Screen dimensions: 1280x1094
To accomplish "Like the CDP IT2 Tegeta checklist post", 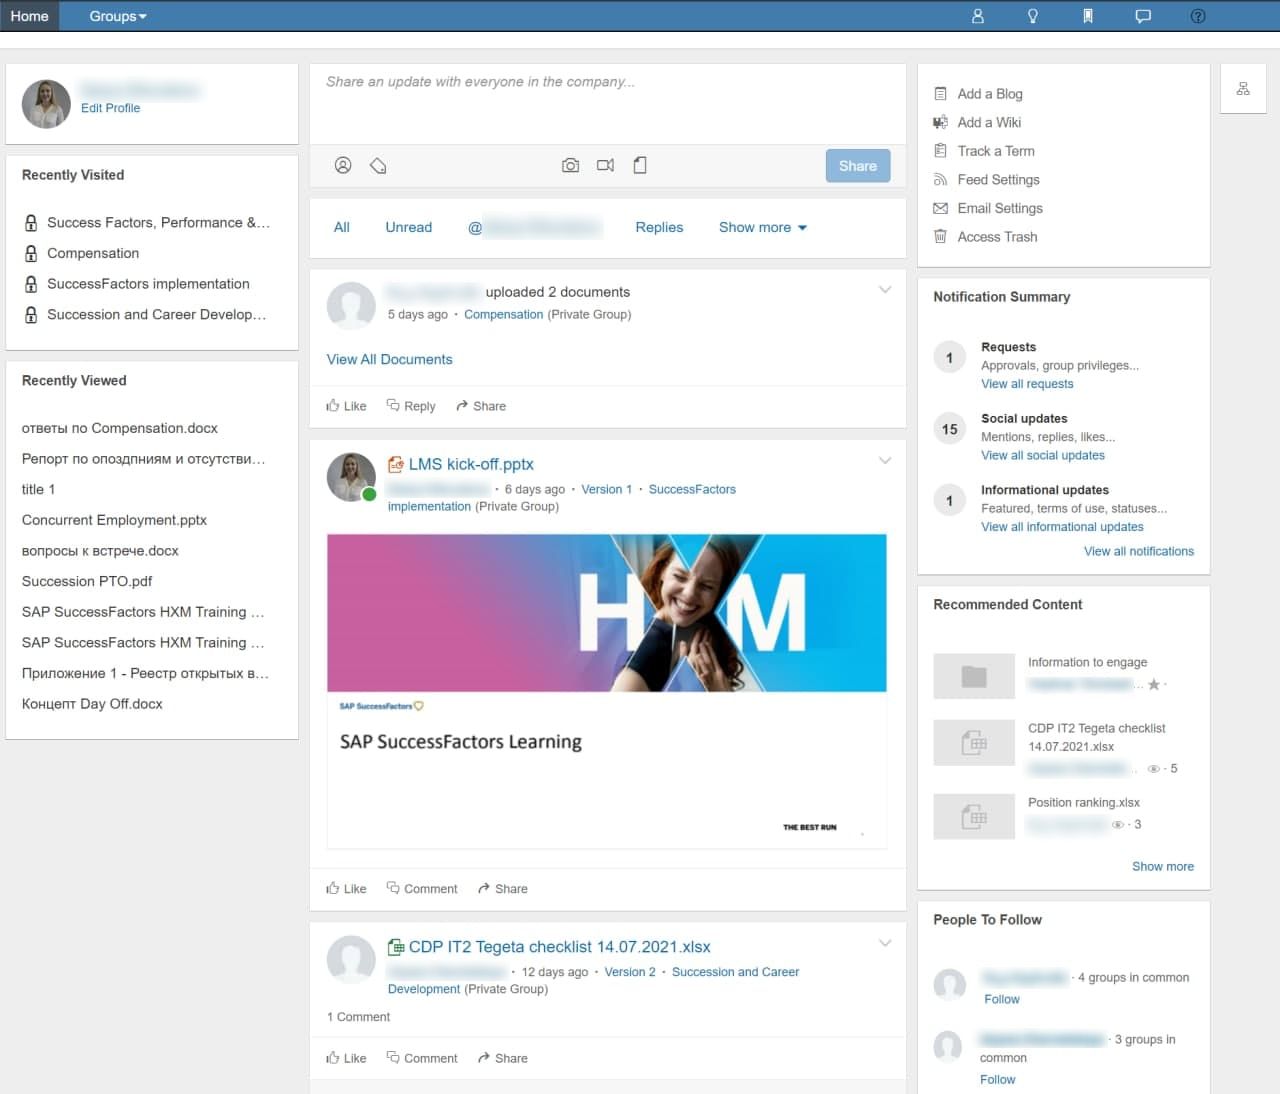I will point(346,1058).
